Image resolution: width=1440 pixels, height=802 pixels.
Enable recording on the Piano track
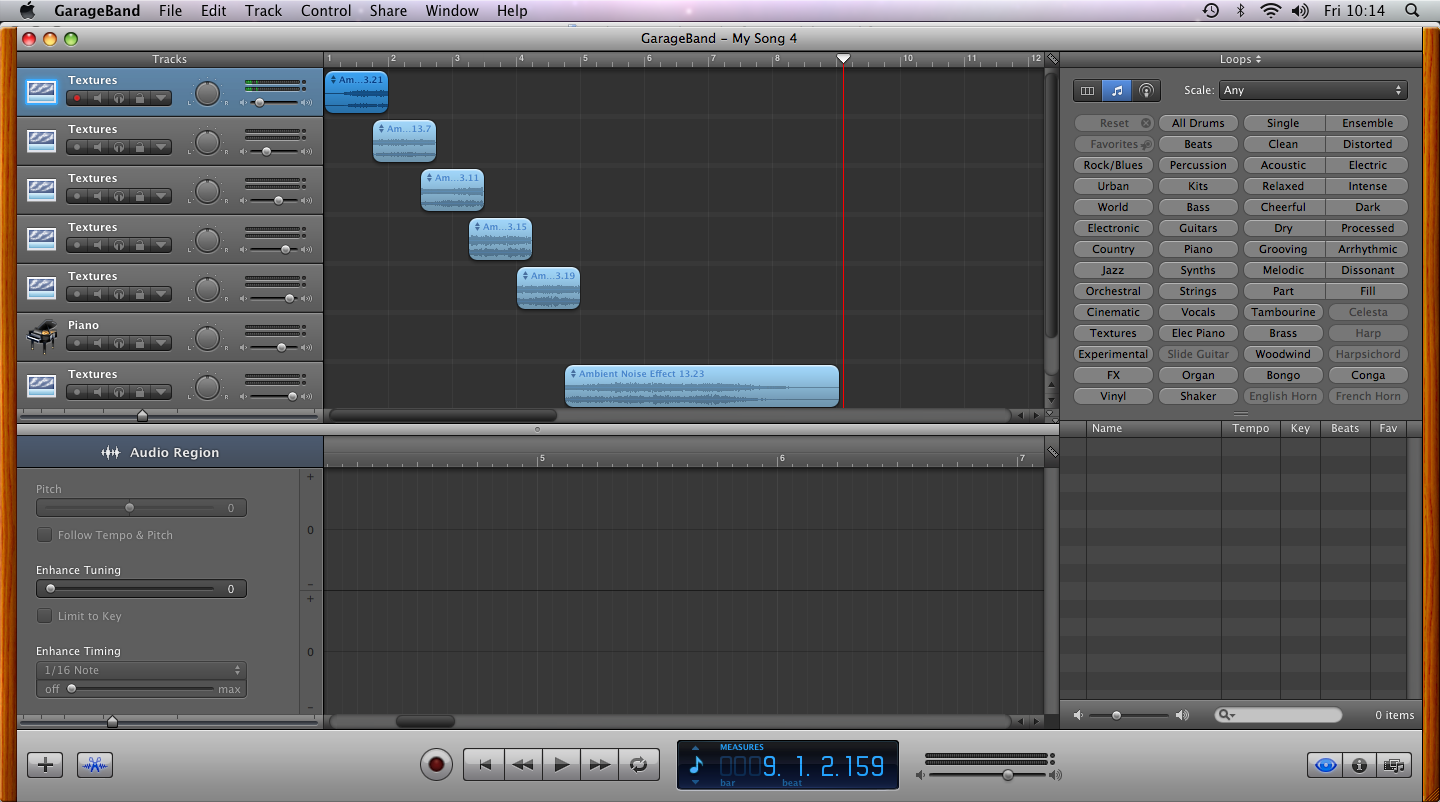76,343
